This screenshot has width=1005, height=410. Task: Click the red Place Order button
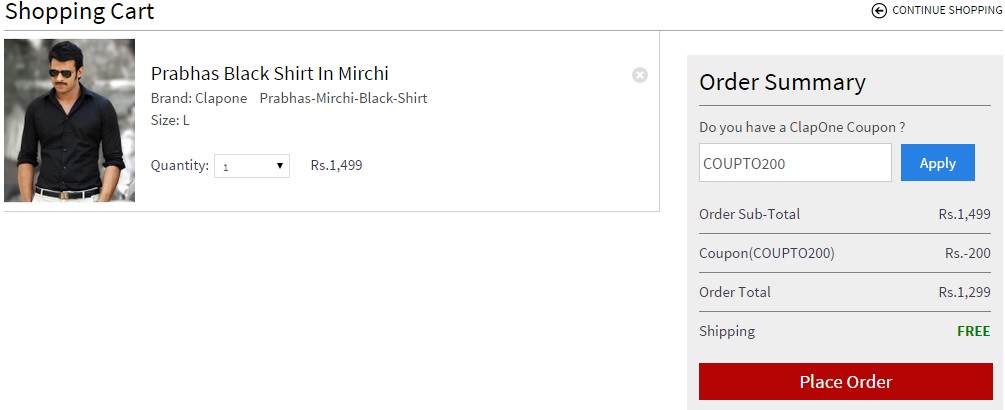pyautogui.click(x=845, y=382)
